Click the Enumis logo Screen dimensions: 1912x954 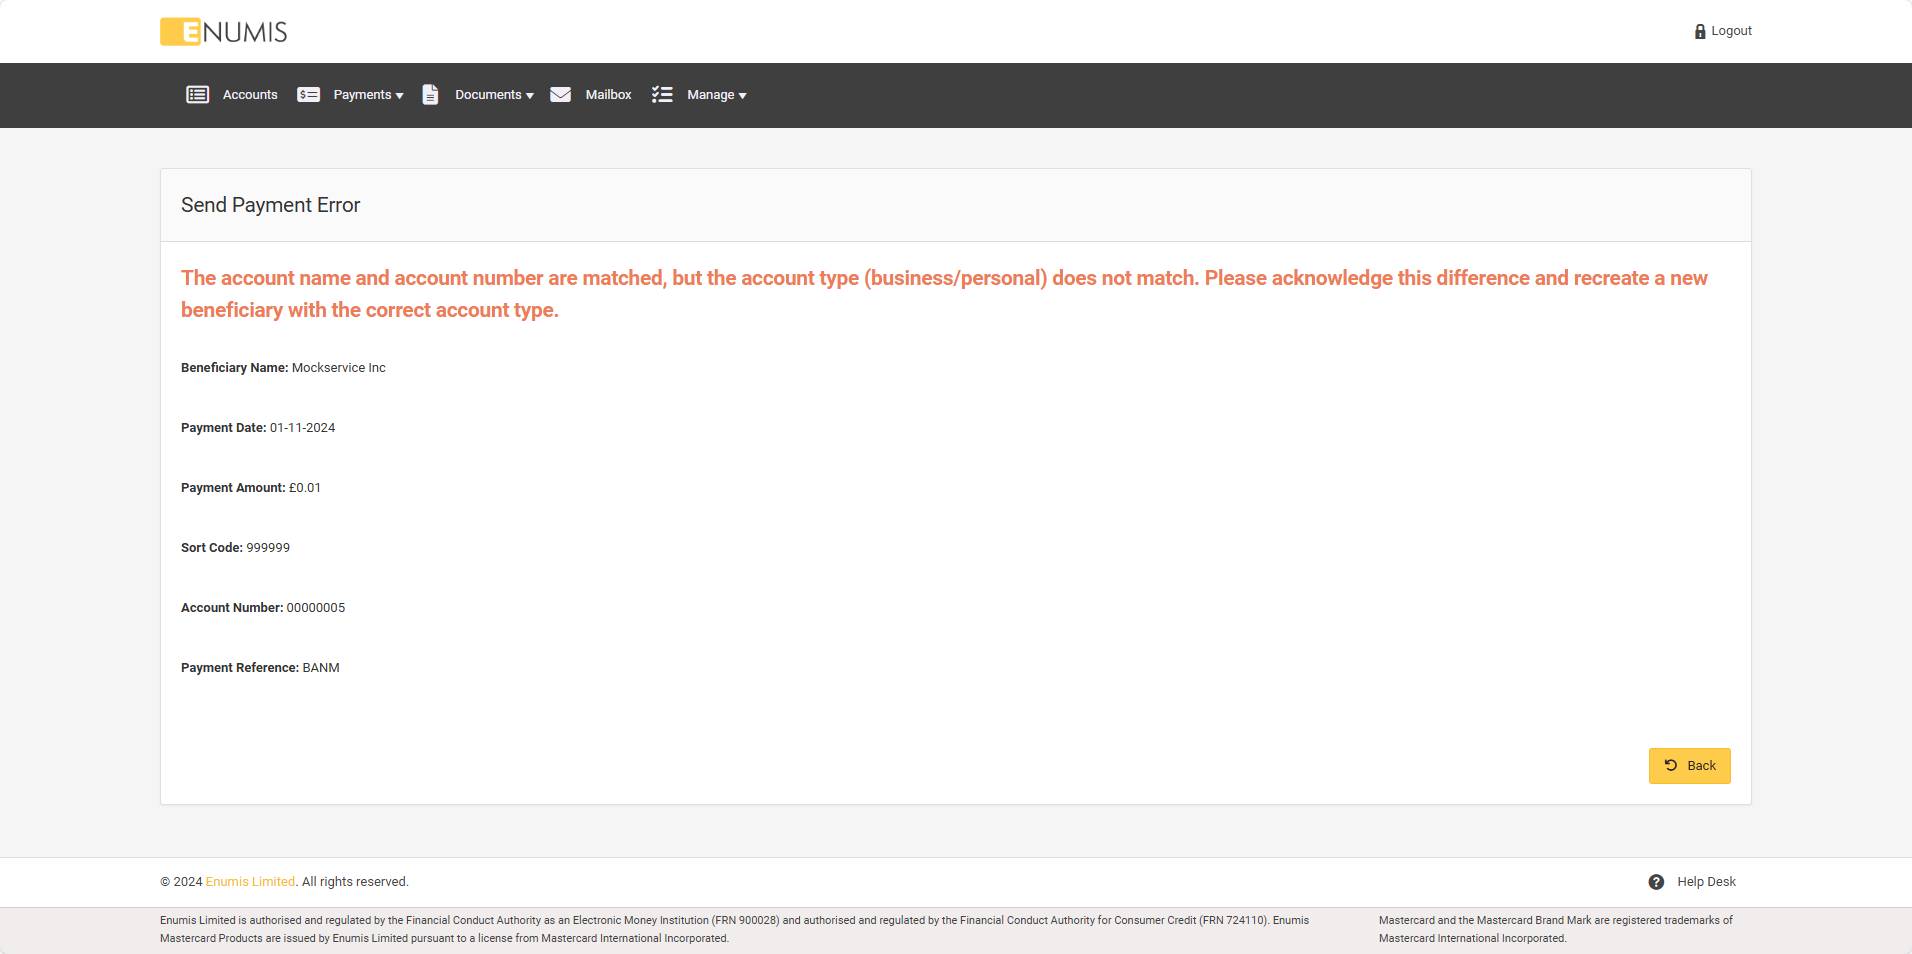point(223,32)
